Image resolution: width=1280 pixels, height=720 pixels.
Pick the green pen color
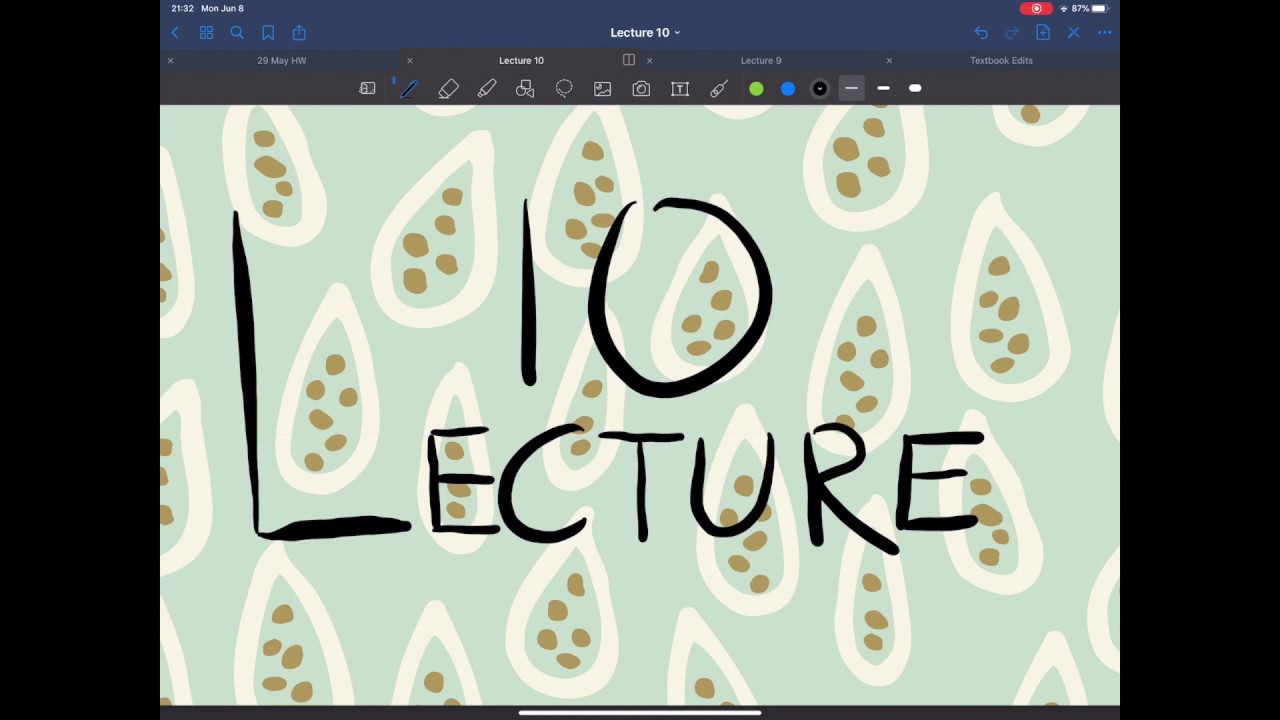[x=756, y=89]
